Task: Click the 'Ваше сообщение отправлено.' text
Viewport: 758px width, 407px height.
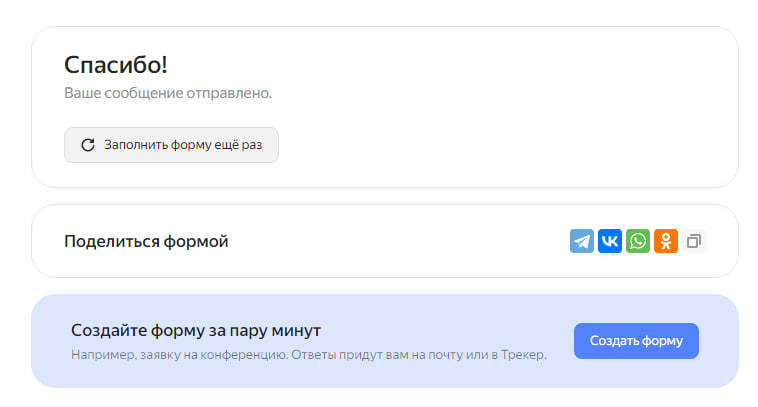Action: (x=168, y=93)
